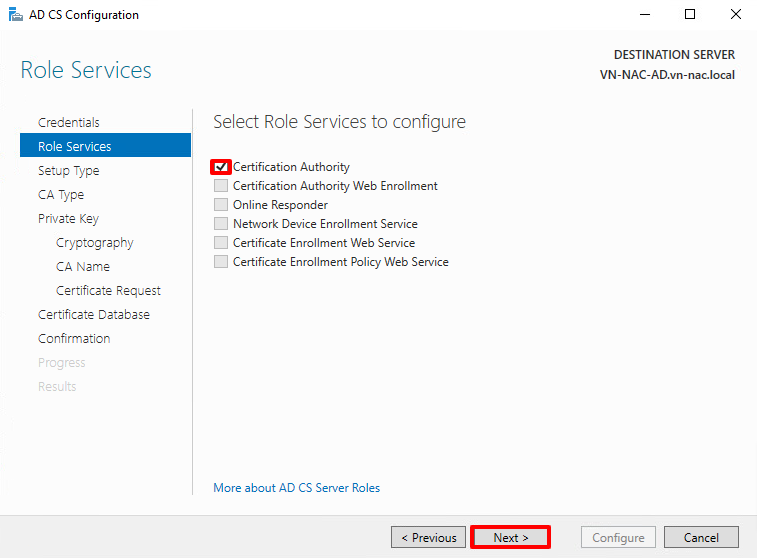757x558 pixels.
Task: Select Certificate Enrollment Web Service checkbox
Action: pyautogui.click(x=221, y=243)
